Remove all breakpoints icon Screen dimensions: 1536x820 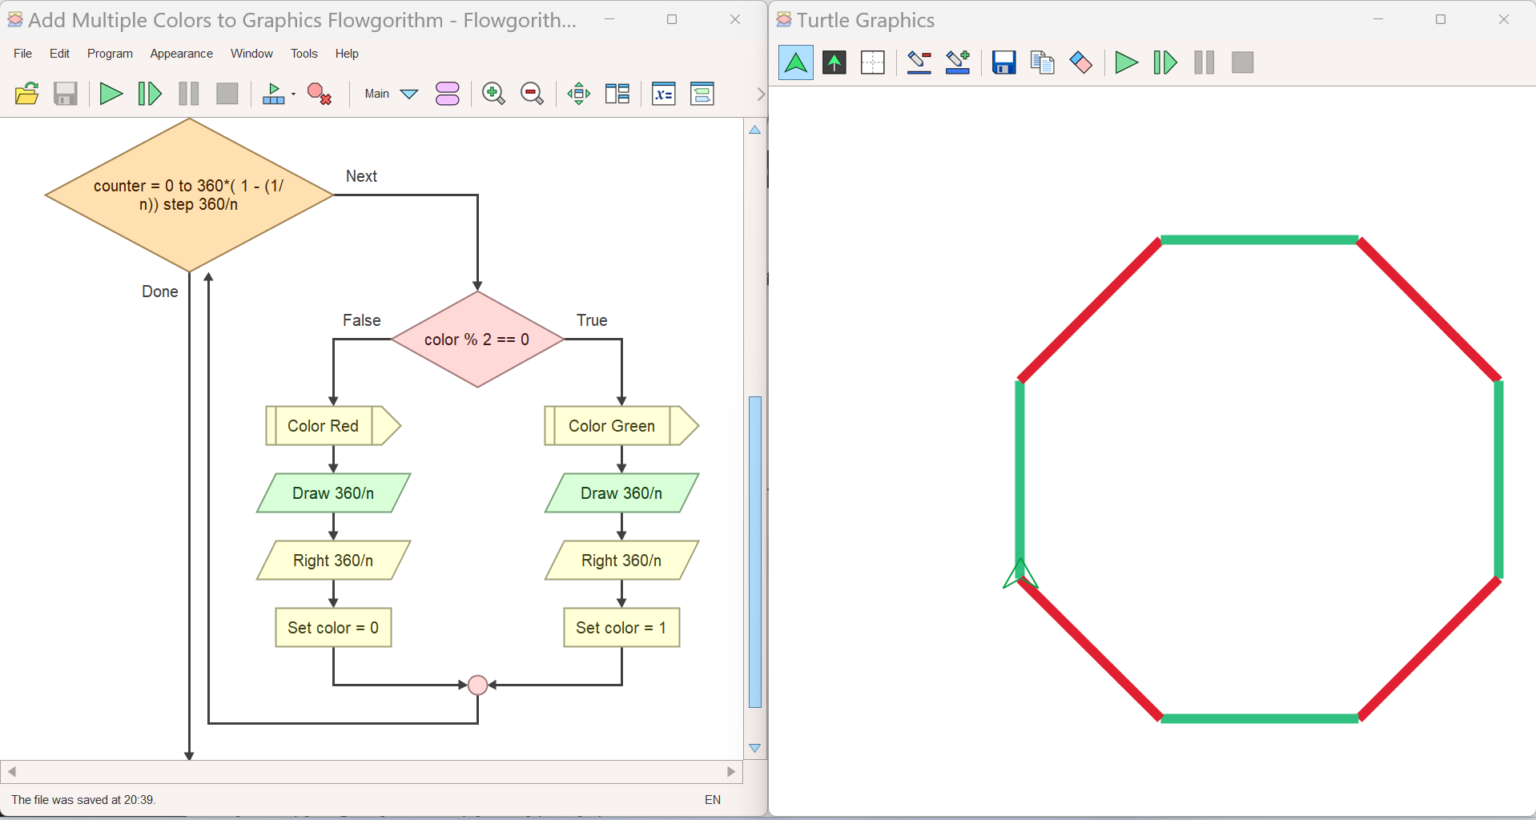pyautogui.click(x=320, y=94)
